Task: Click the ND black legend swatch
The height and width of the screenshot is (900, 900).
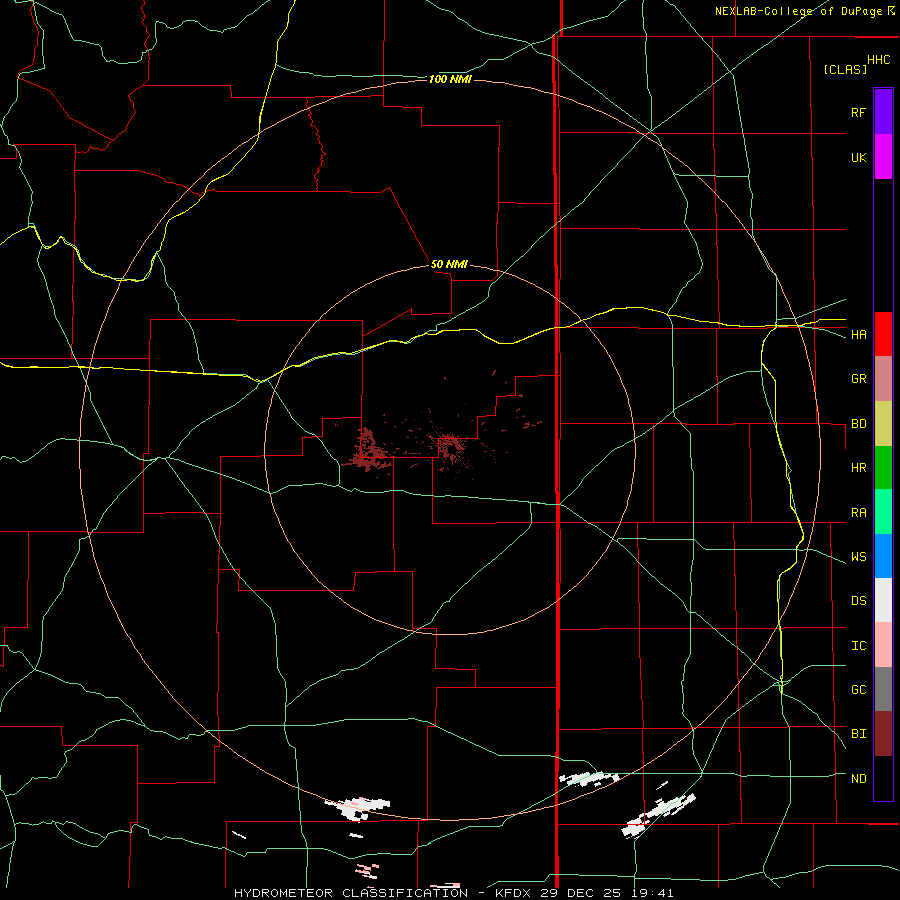Action: click(883, 778)
